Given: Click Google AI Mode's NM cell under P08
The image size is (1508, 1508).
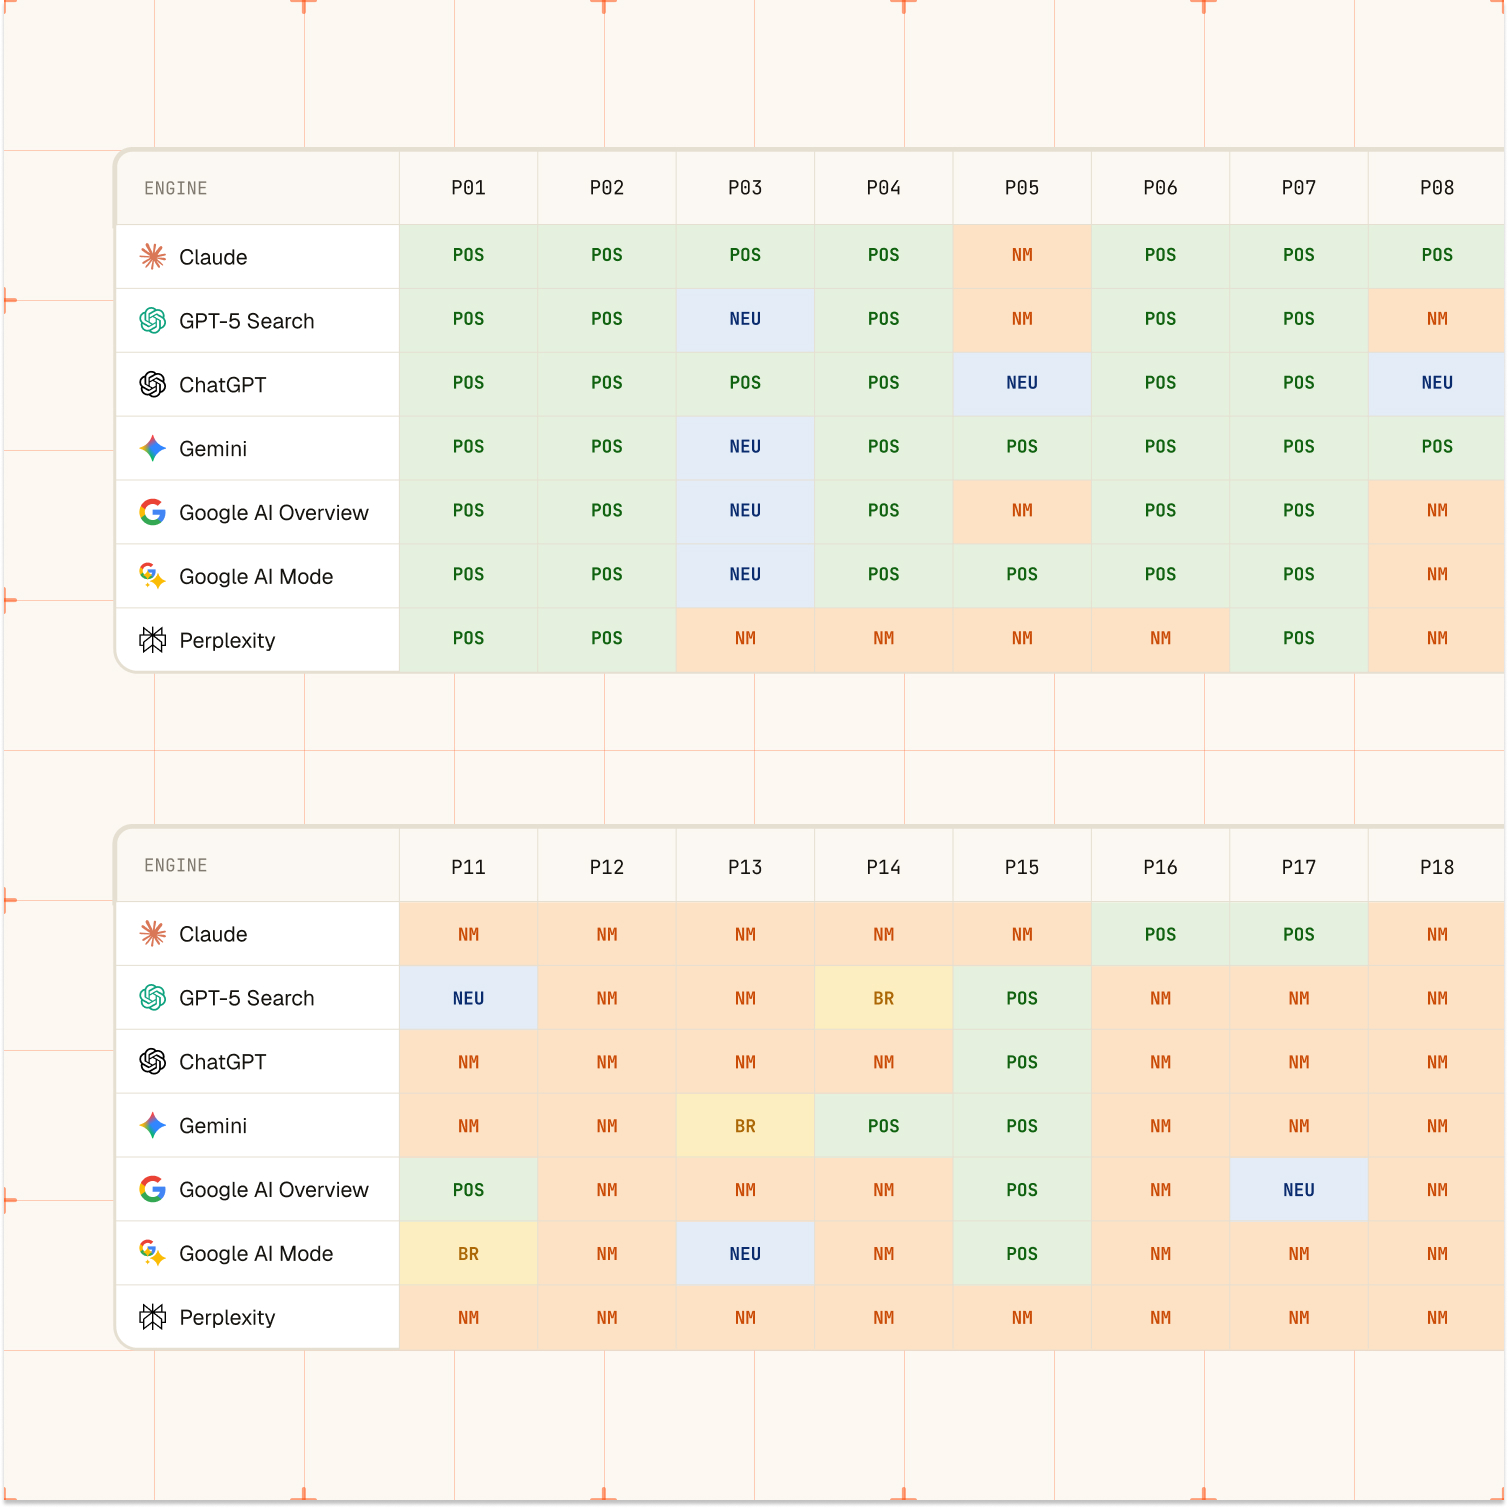Looking at the screenshot, I should (1437, 576).
